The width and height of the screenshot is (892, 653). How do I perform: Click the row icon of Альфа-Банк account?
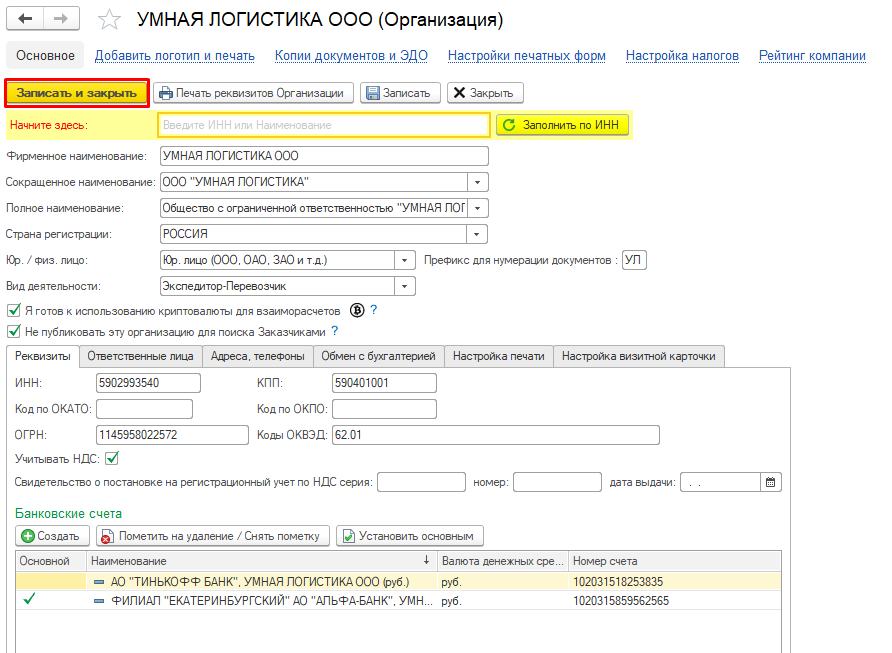tap(99, 601)
